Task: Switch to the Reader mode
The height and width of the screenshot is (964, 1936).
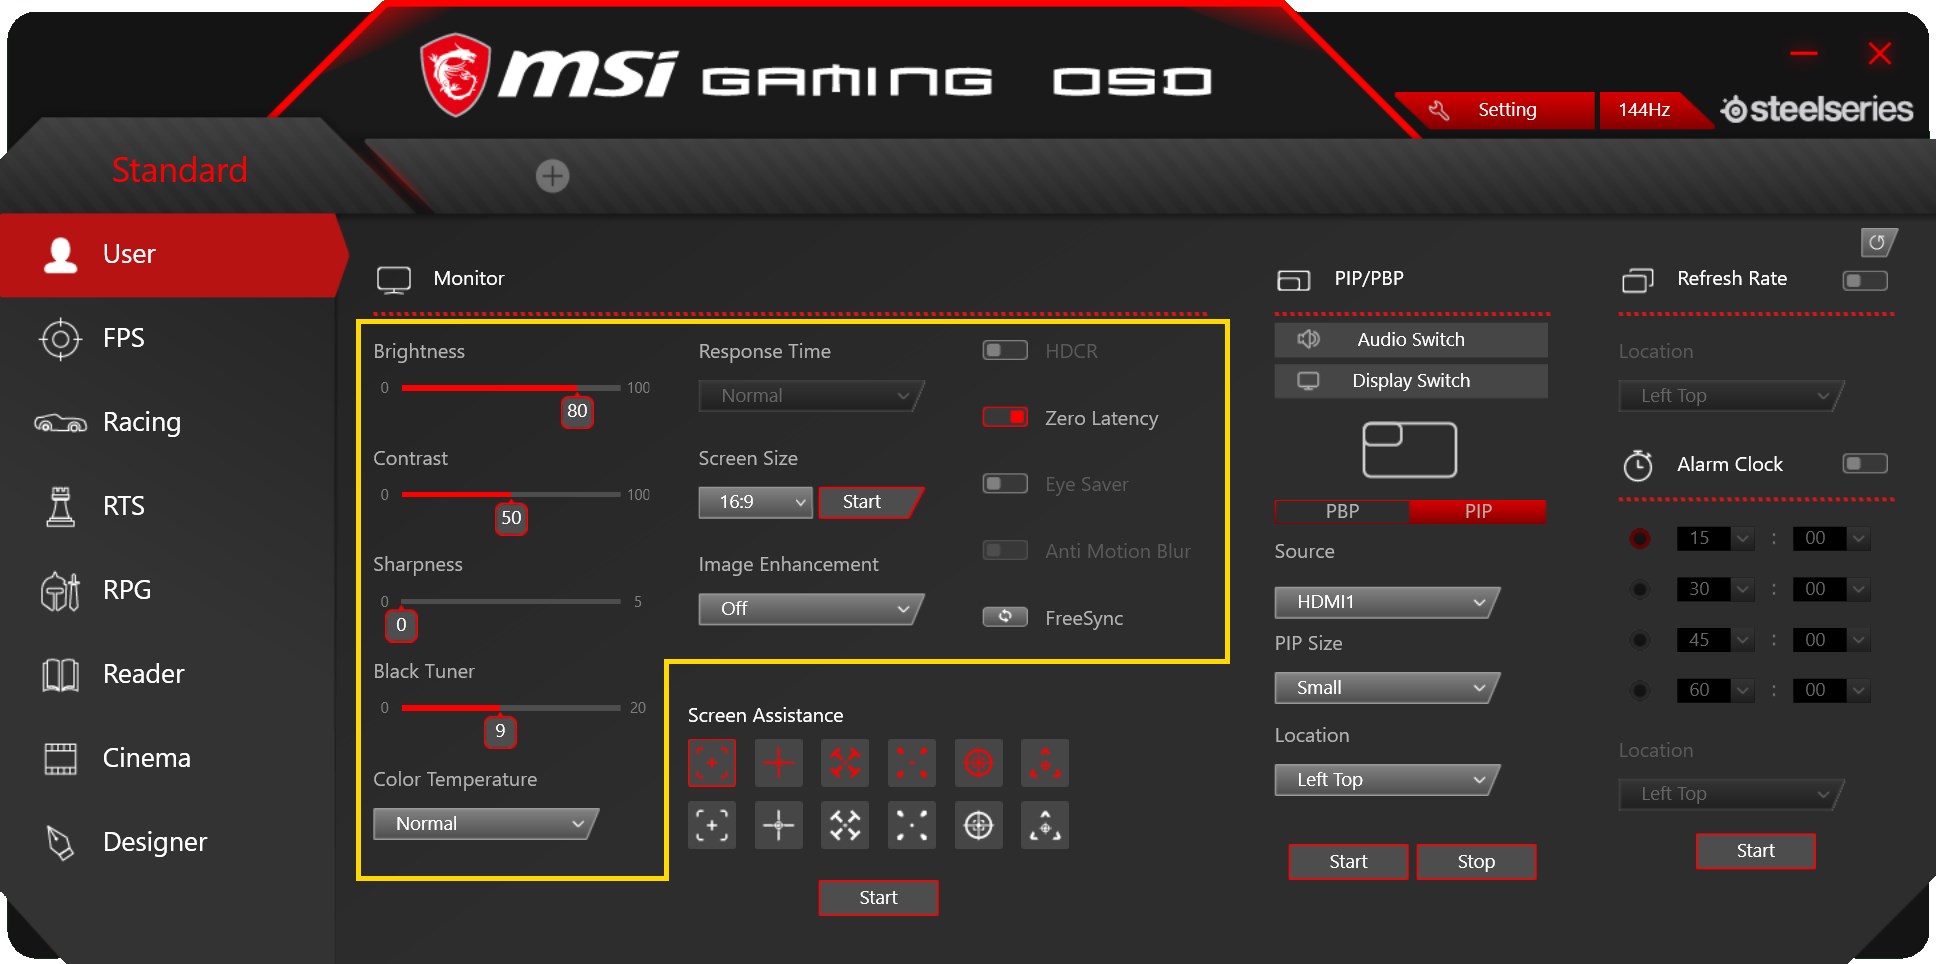Action: 168,674
